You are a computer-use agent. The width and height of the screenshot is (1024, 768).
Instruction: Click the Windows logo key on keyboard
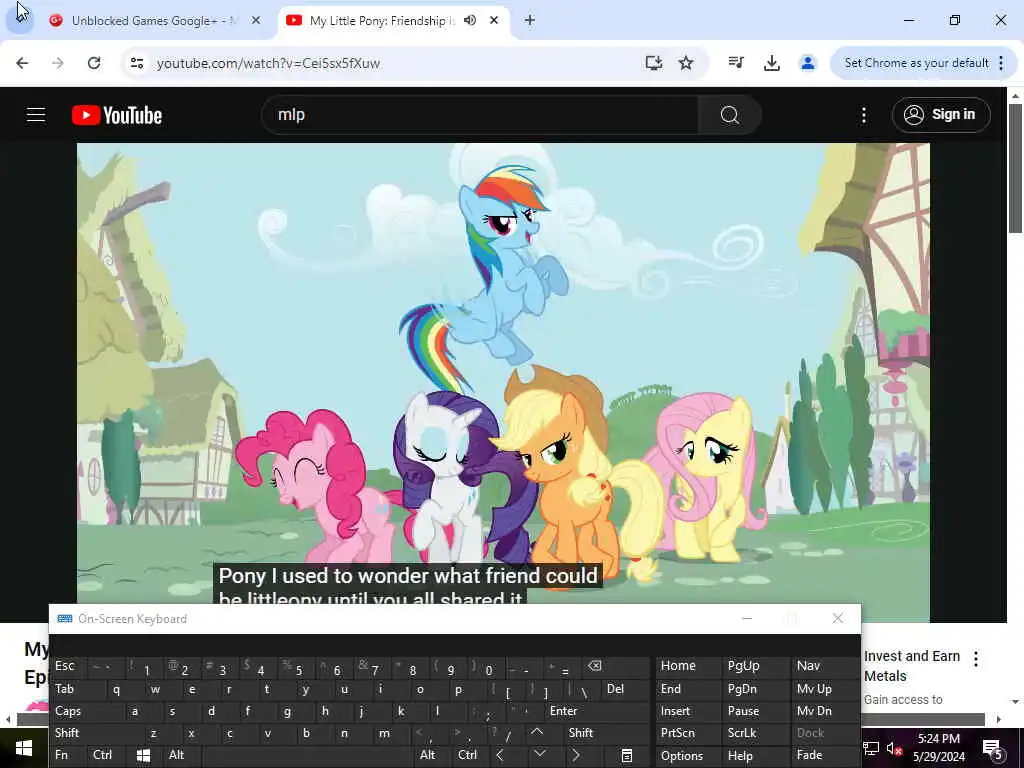coord(143,756)
